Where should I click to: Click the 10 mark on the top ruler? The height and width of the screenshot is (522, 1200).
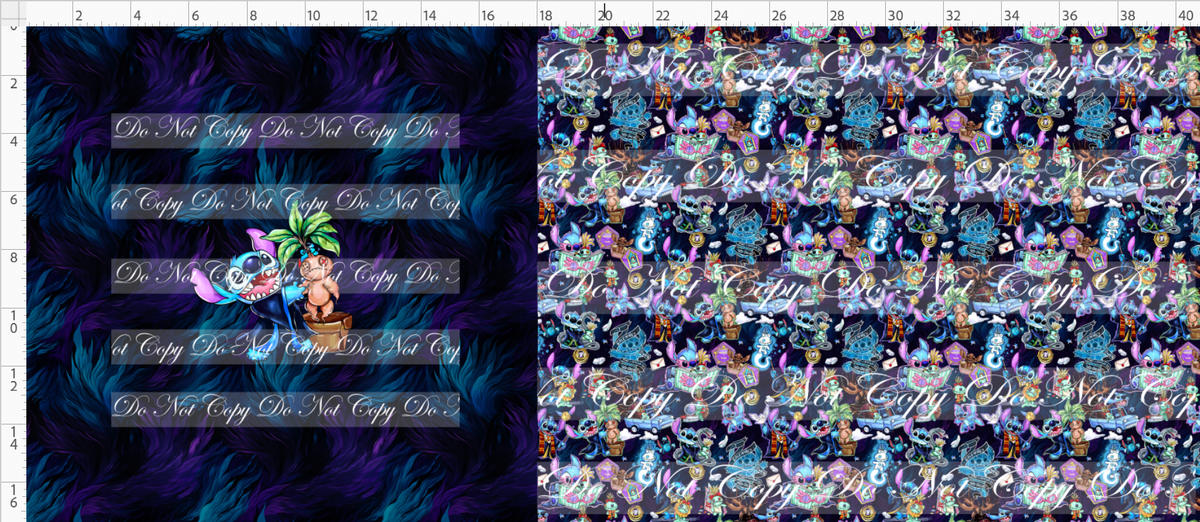(314, 16)
